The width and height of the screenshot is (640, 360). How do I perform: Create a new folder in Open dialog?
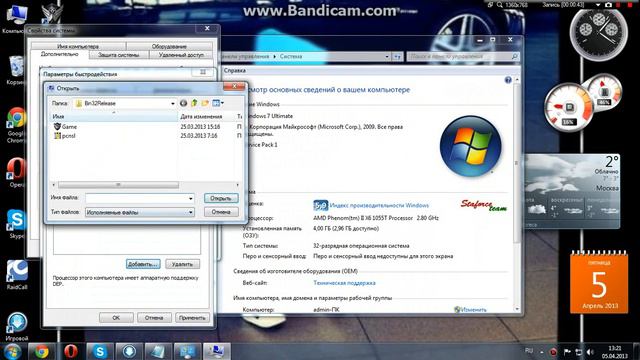point(205,103)
